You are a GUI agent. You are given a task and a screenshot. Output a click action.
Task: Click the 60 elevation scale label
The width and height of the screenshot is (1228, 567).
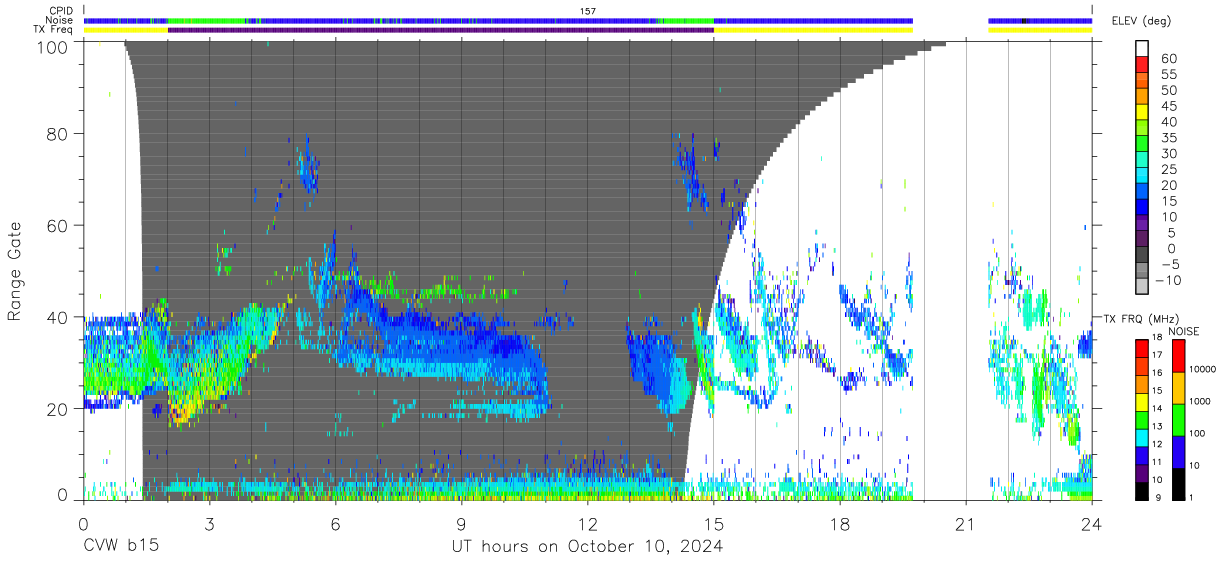1170,59
